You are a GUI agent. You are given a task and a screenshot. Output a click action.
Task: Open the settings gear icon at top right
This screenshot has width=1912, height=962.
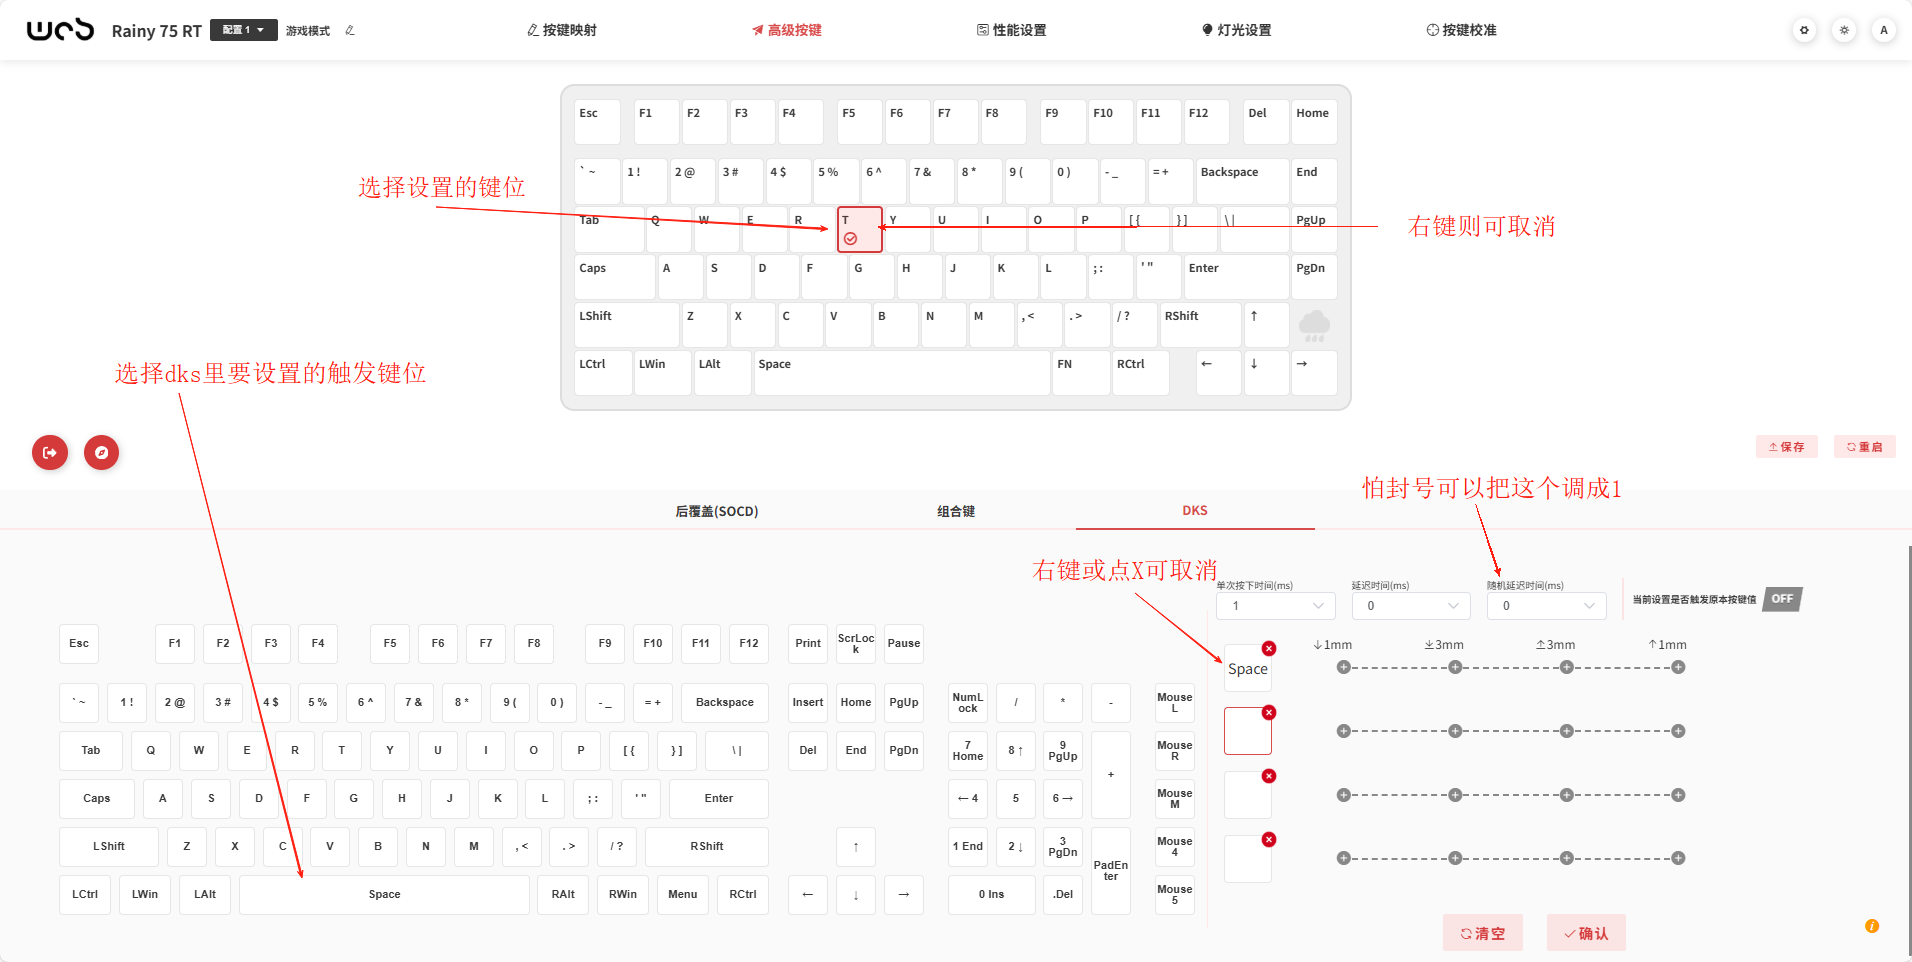click(x=1804, y=30)
